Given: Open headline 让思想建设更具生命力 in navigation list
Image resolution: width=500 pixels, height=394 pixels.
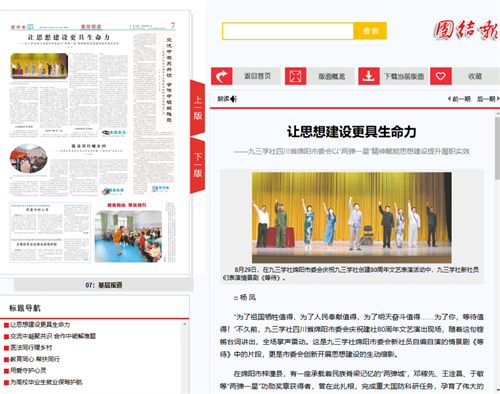Looking at the screenshot, I should point(40,324).
